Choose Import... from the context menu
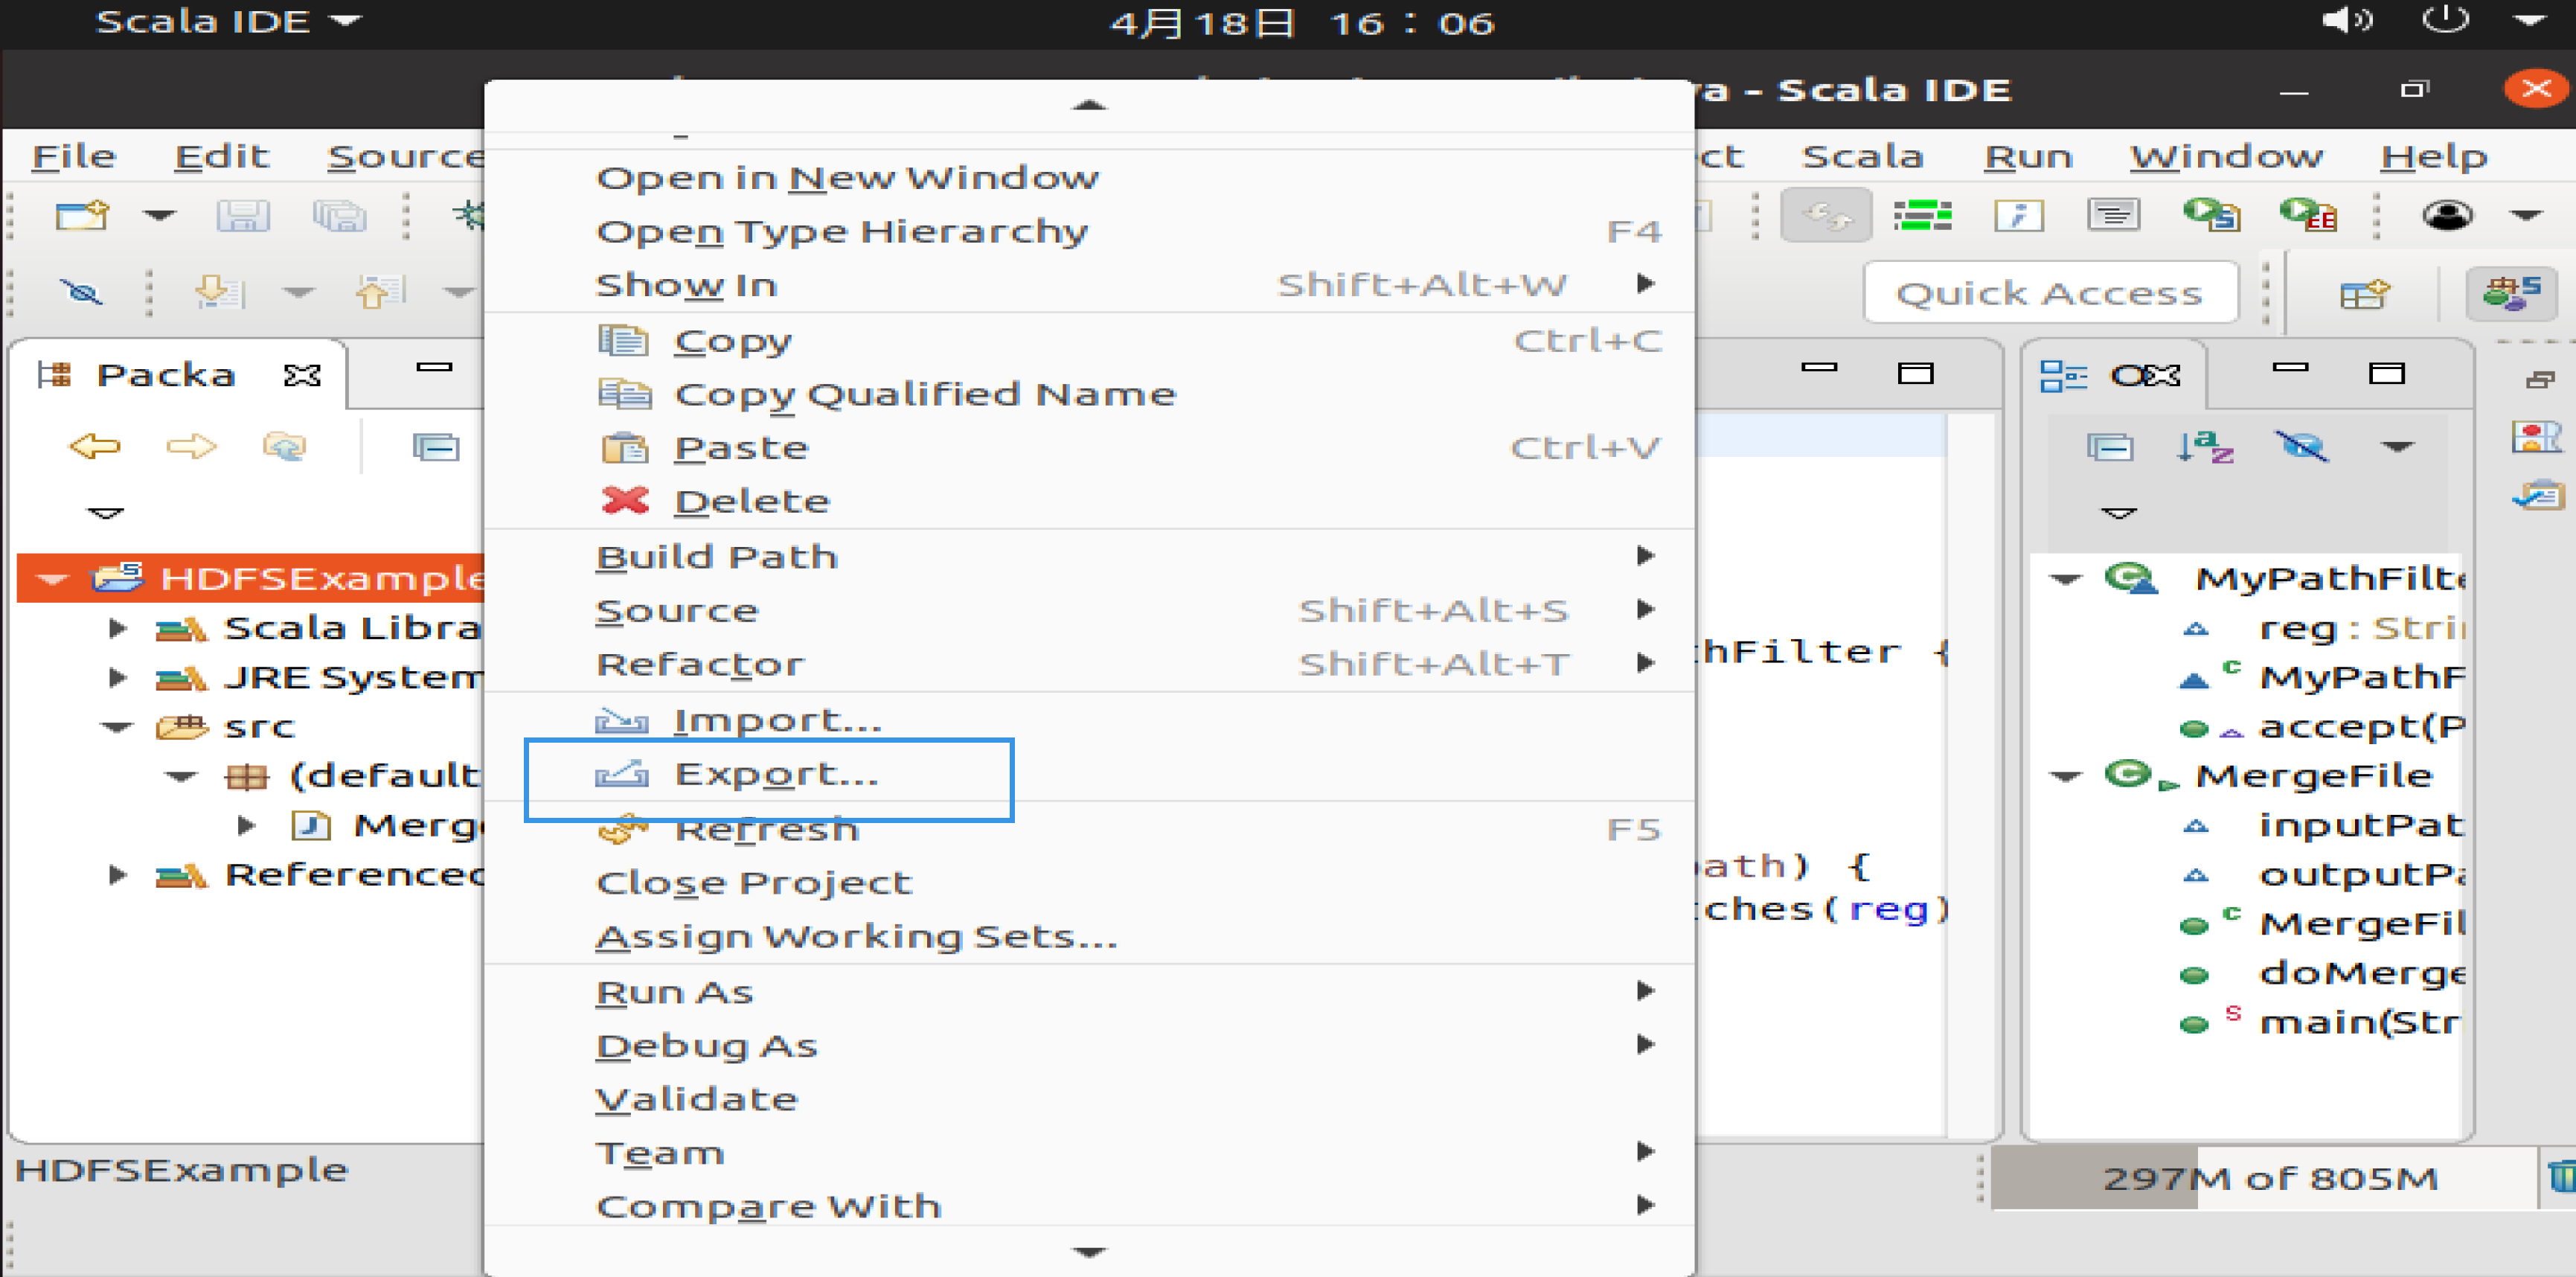This screenshot has width=2576, height=1277. [x=1089, y=720]
